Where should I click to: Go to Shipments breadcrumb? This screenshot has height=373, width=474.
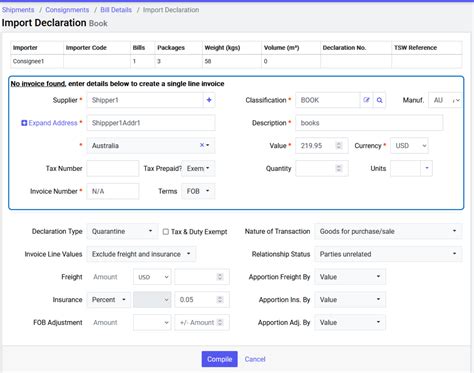coord(18,10)
